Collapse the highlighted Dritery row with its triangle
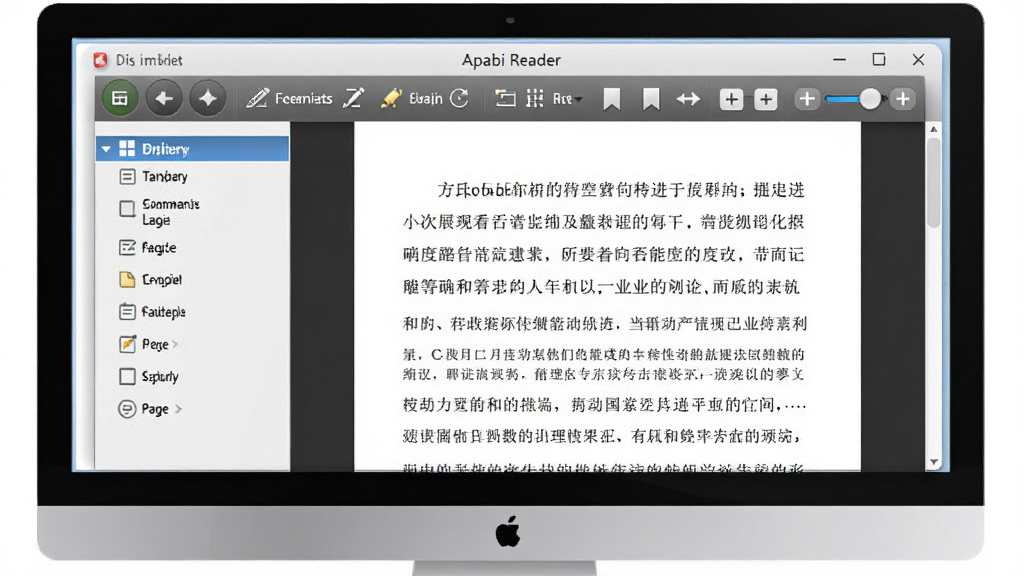 pos(106,149)
